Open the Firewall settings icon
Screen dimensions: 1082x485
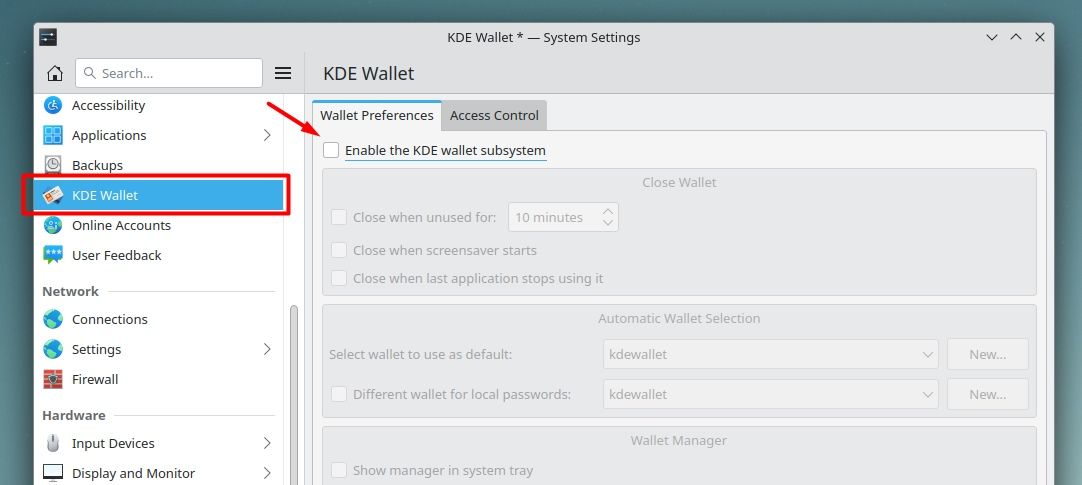[53, 379]
